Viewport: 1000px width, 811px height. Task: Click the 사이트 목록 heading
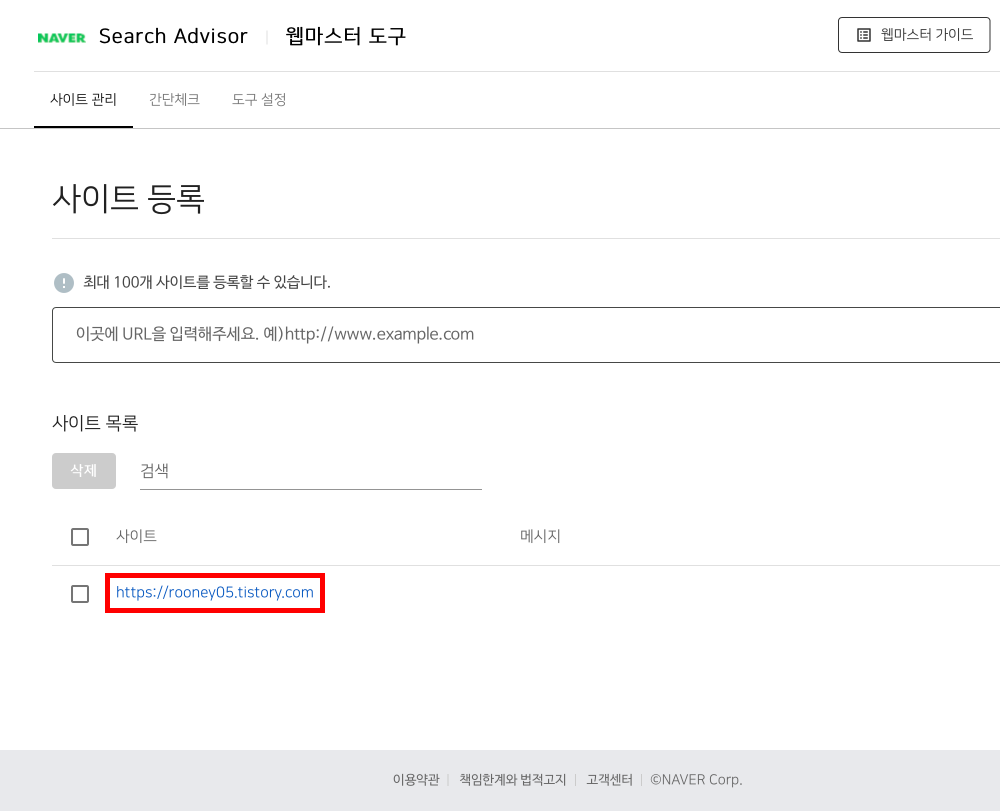(x=95, y=423)
